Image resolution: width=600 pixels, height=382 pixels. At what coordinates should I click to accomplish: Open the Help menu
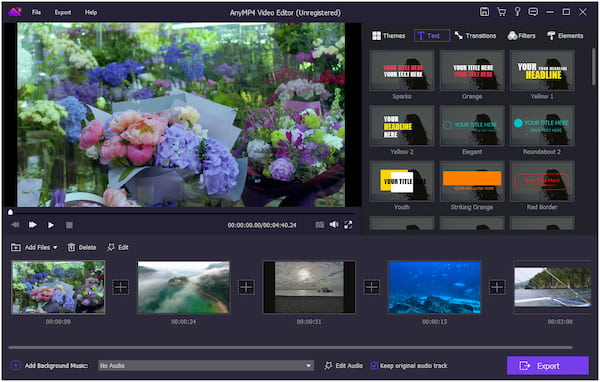(x=91, y=12)
